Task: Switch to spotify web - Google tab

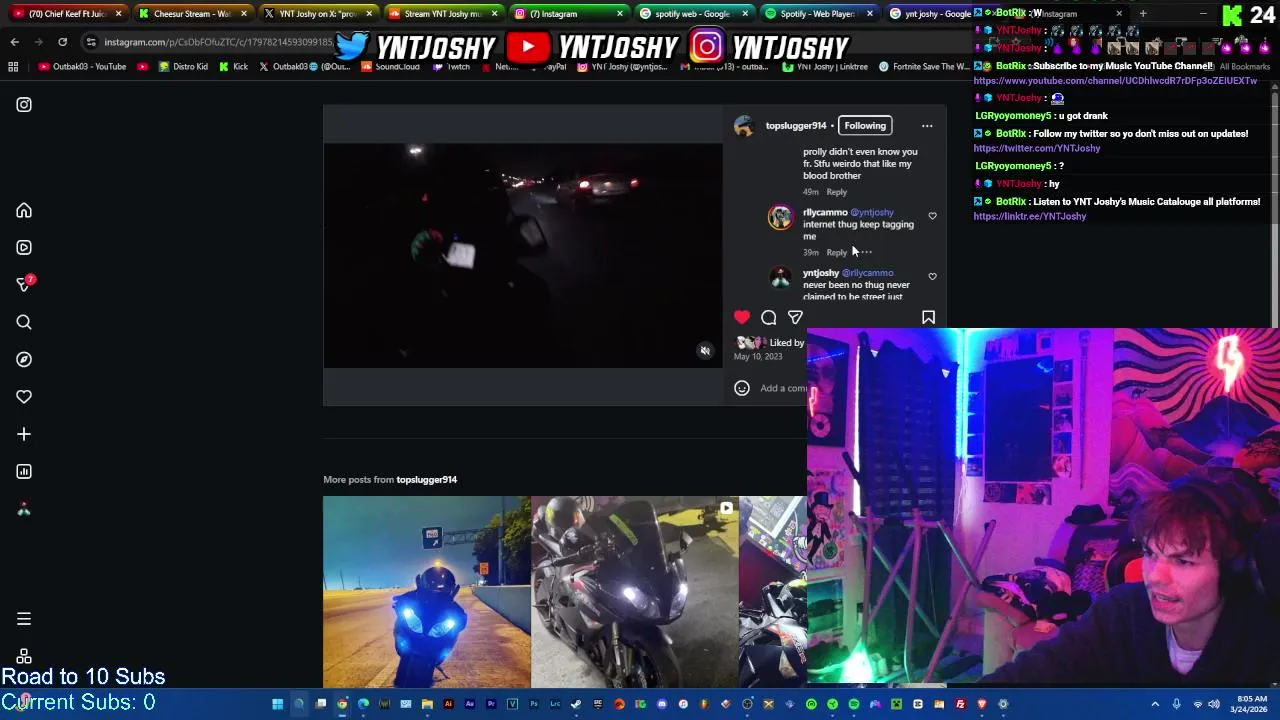Action: click(x=692, y=14)
